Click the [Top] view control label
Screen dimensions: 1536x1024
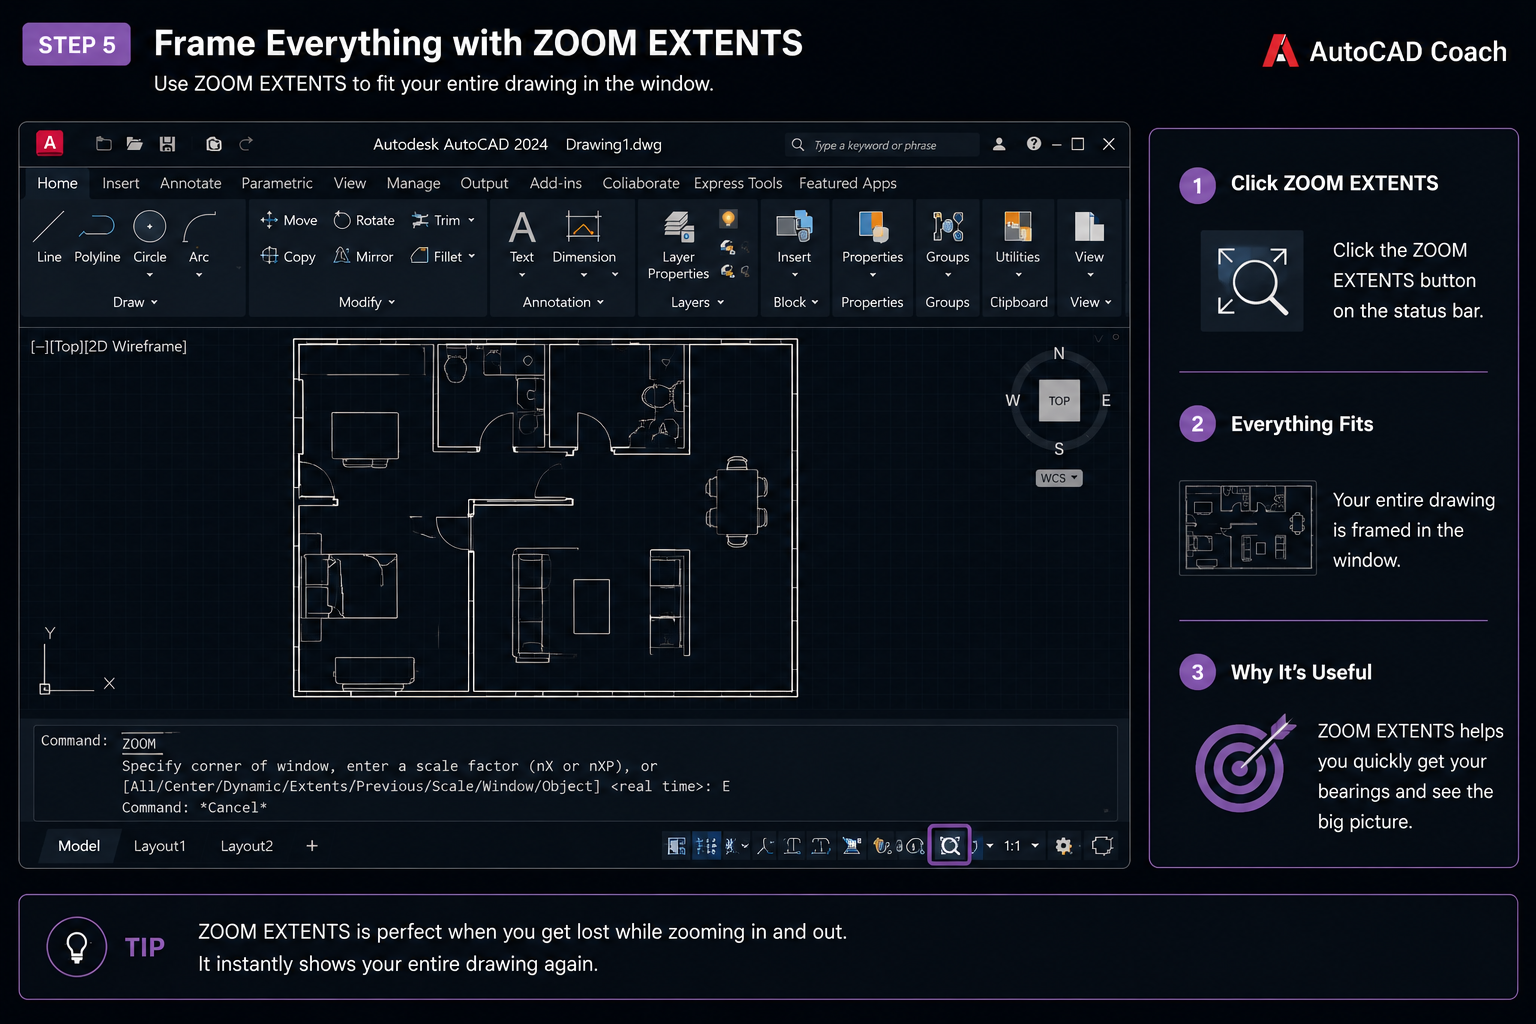click(x=65, y=346)
